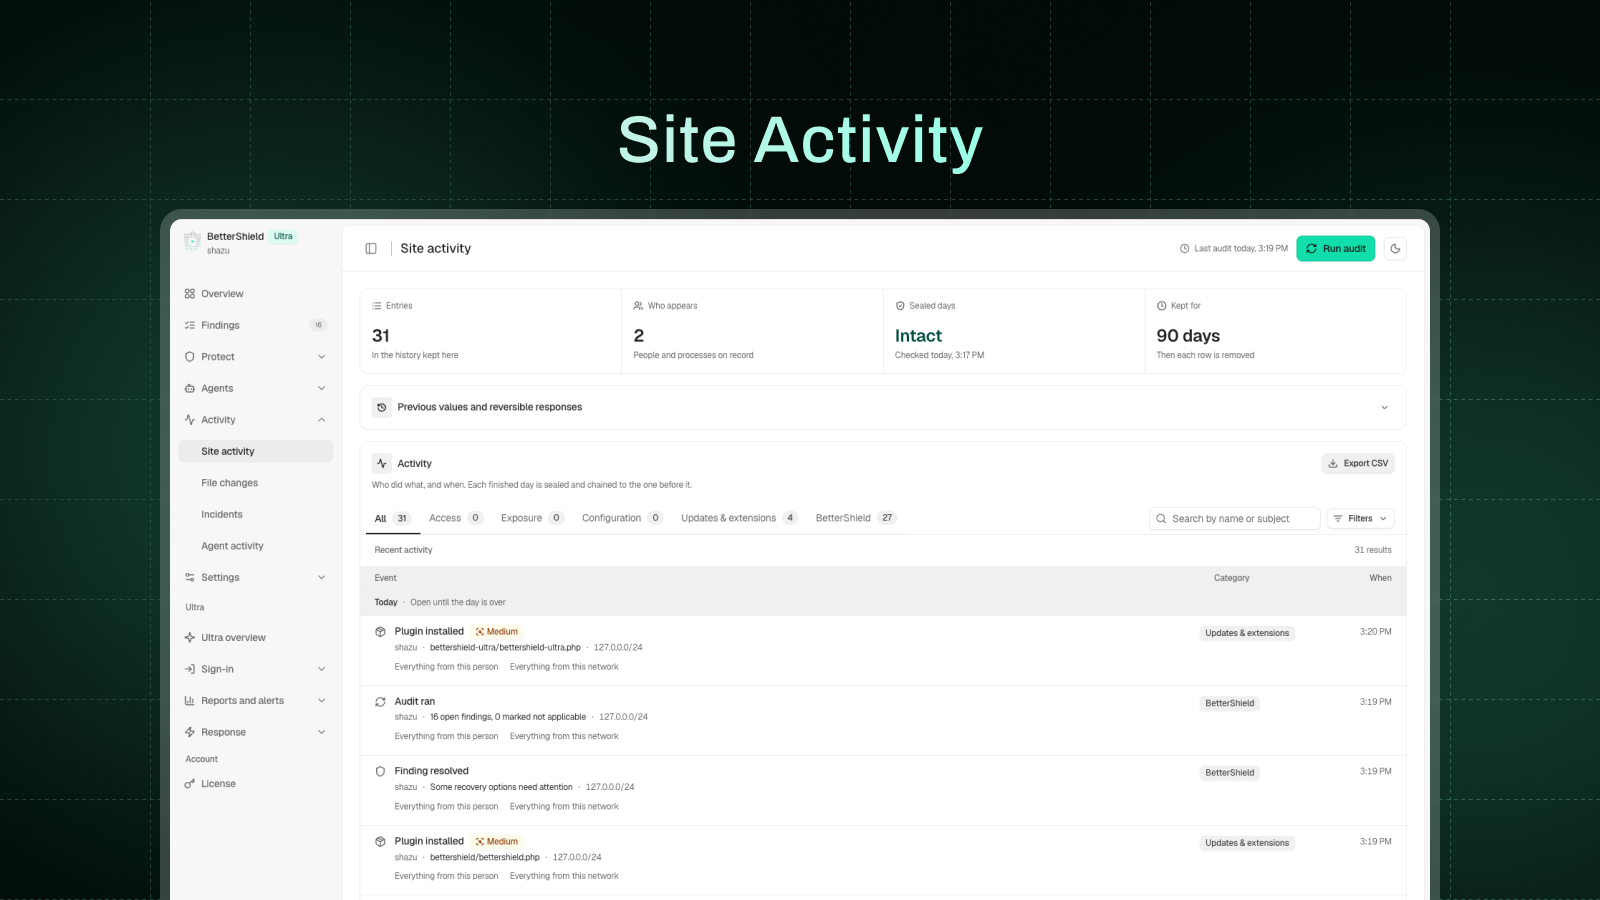Viewport: 1600px width, 900px height.
Task: Click the BetterShield logo icon
Action: tap(192, 241)
